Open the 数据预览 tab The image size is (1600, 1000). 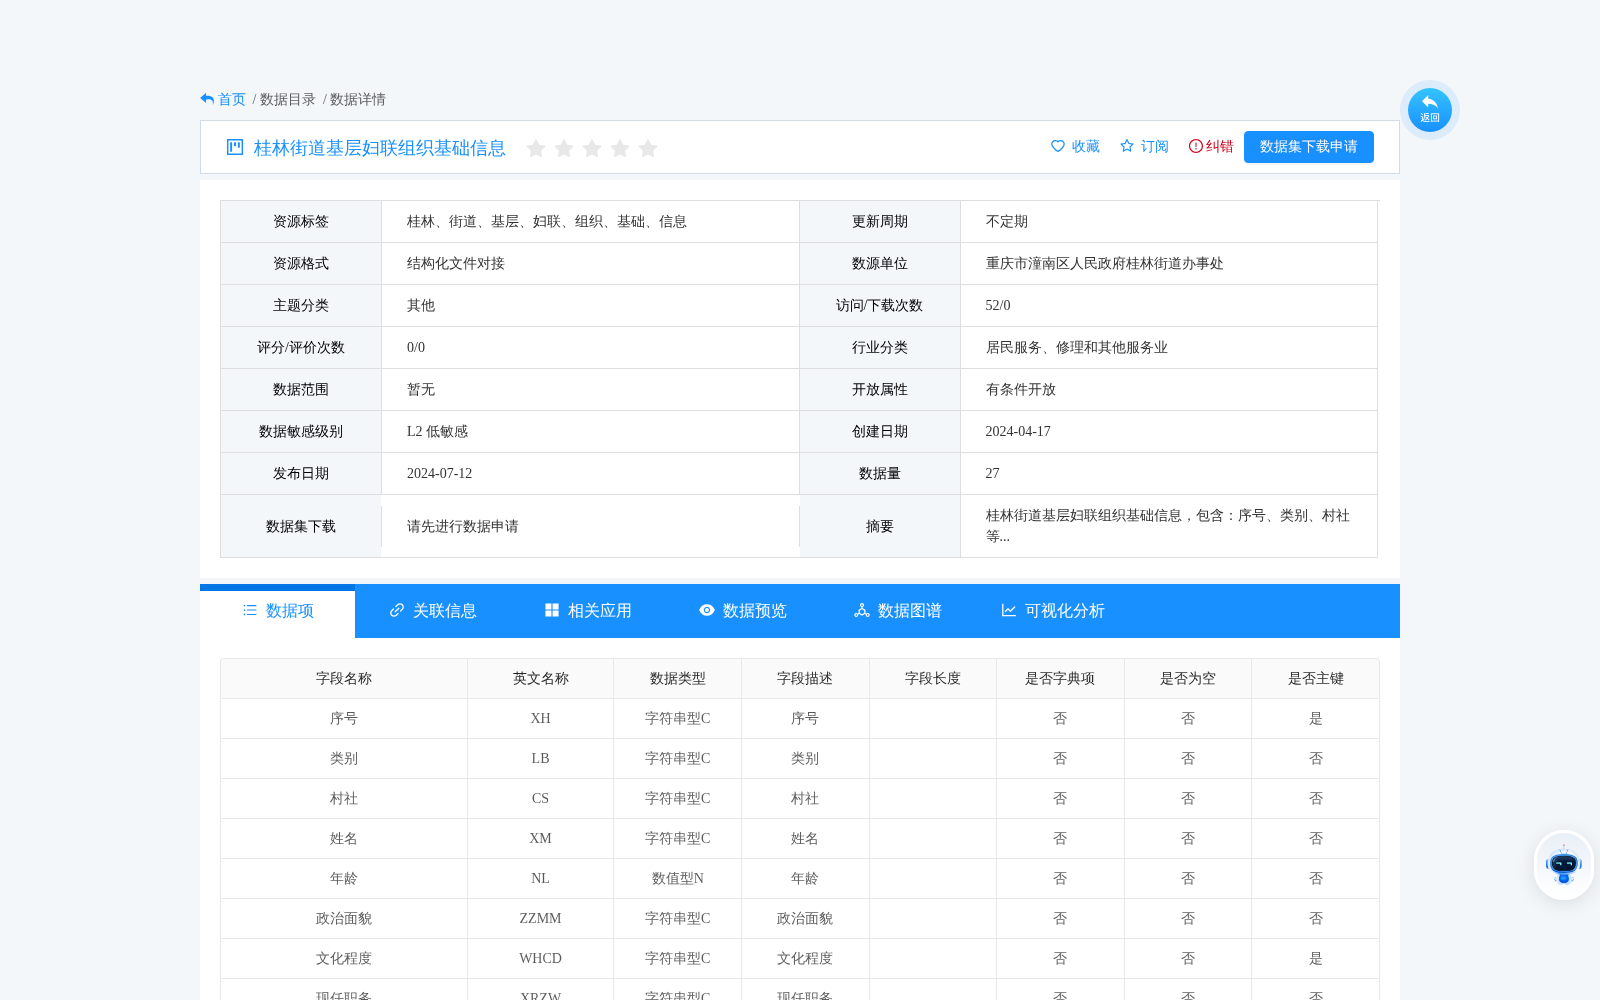[743, 611]
